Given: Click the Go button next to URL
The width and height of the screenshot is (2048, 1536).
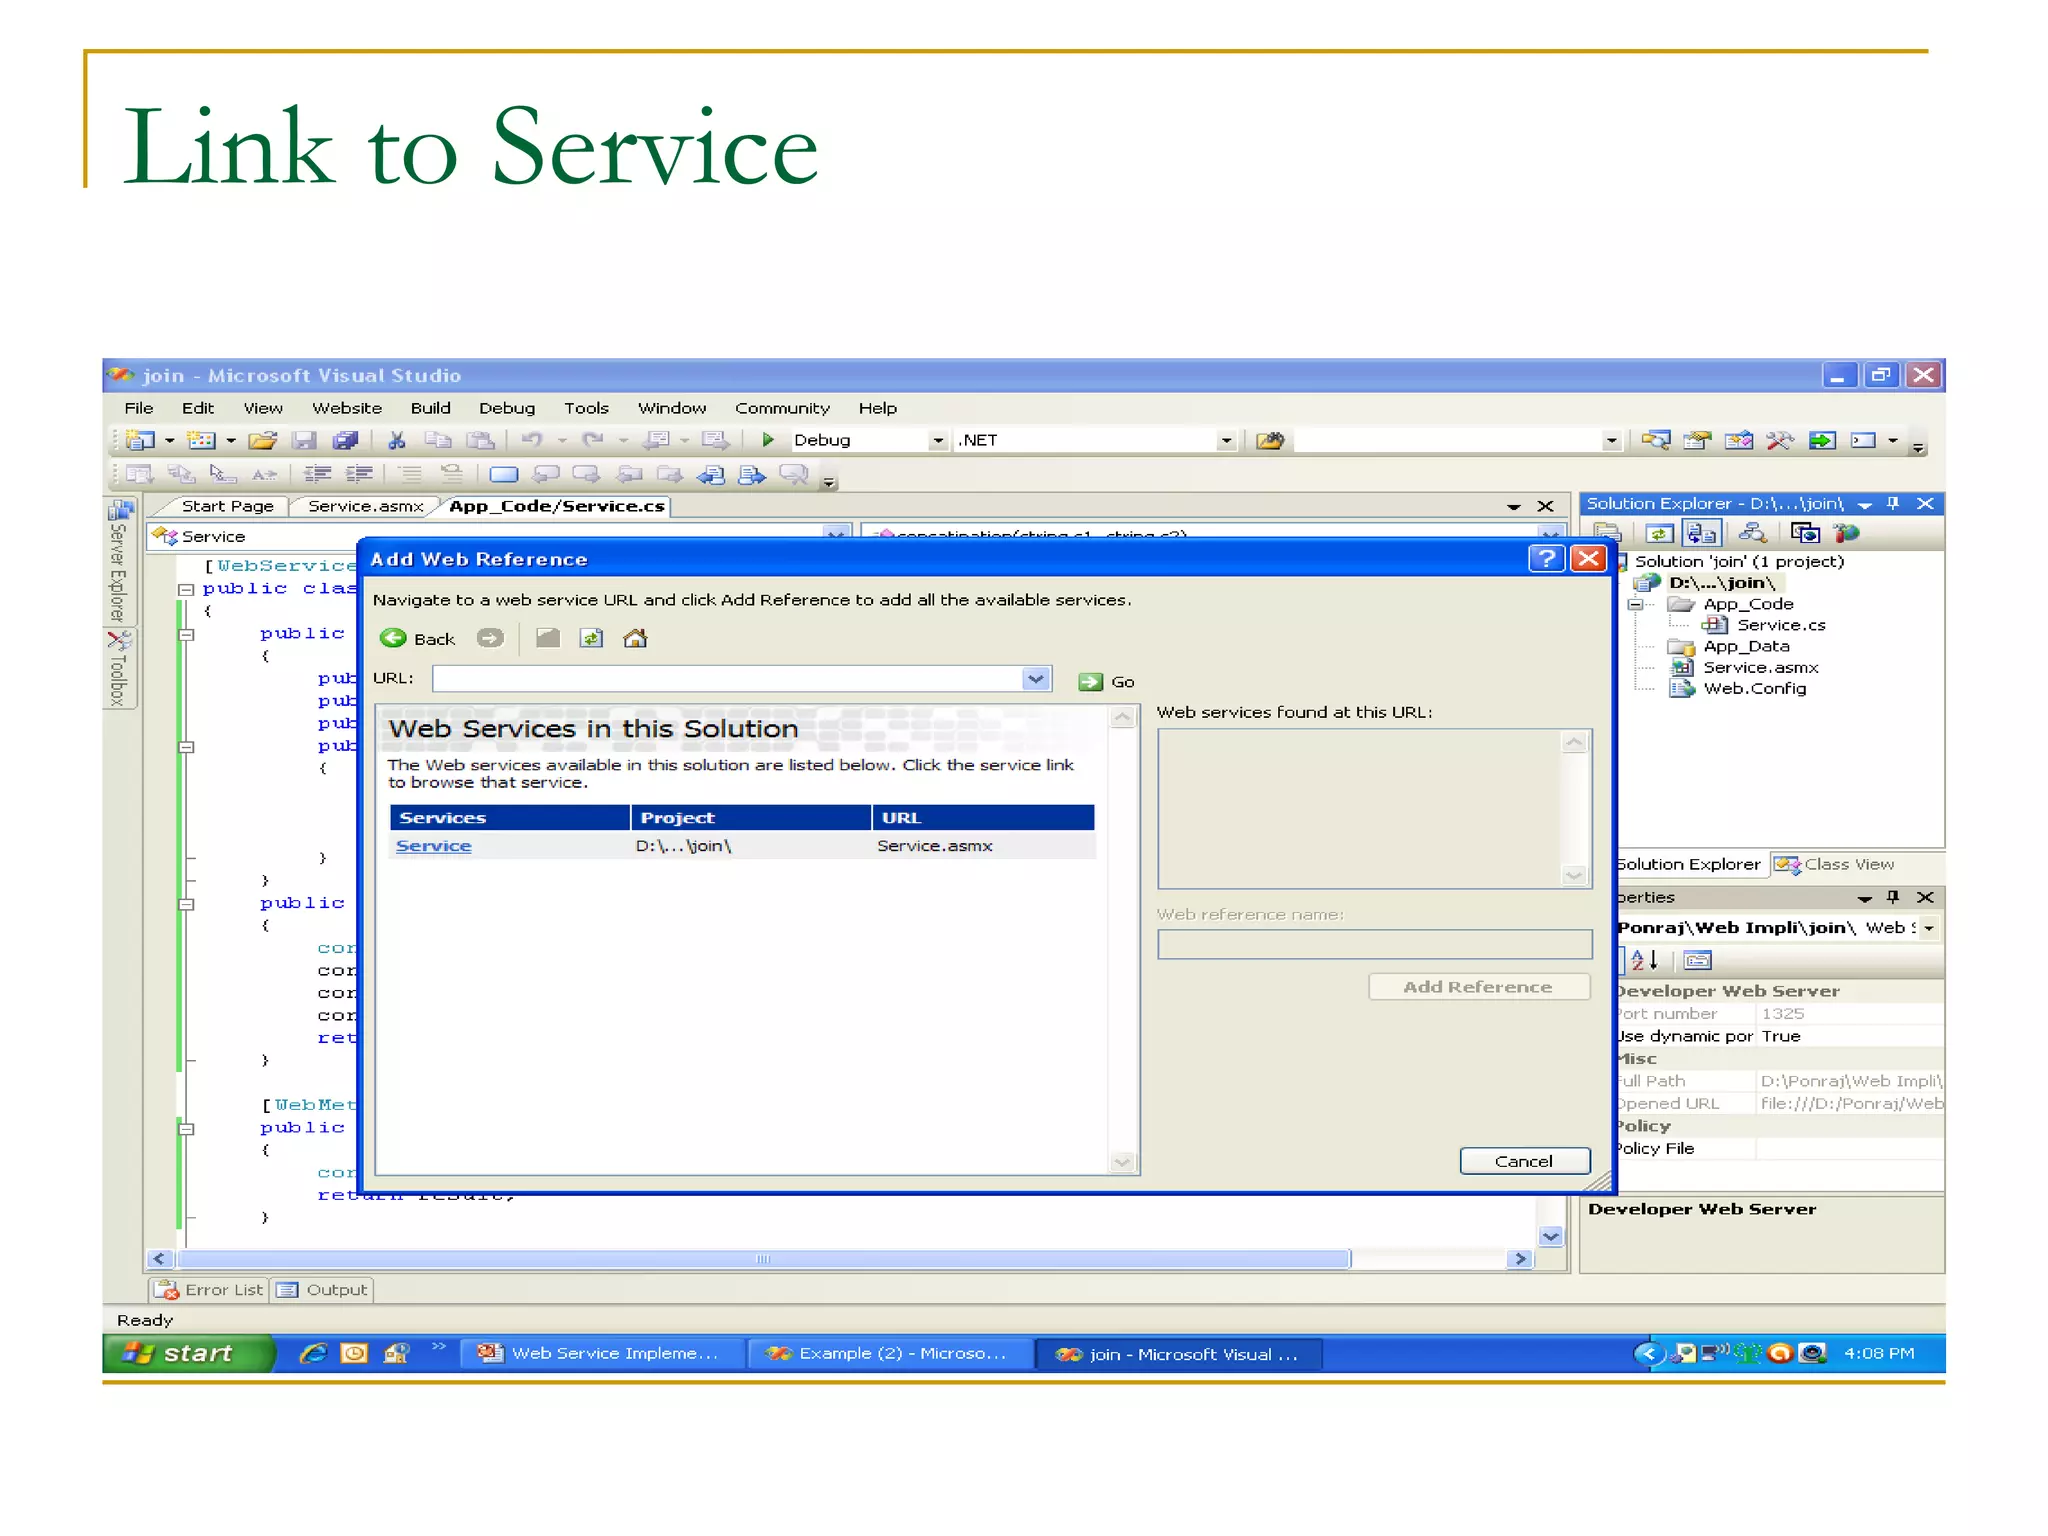Looking at the screenshot, I should point(1106,682).
